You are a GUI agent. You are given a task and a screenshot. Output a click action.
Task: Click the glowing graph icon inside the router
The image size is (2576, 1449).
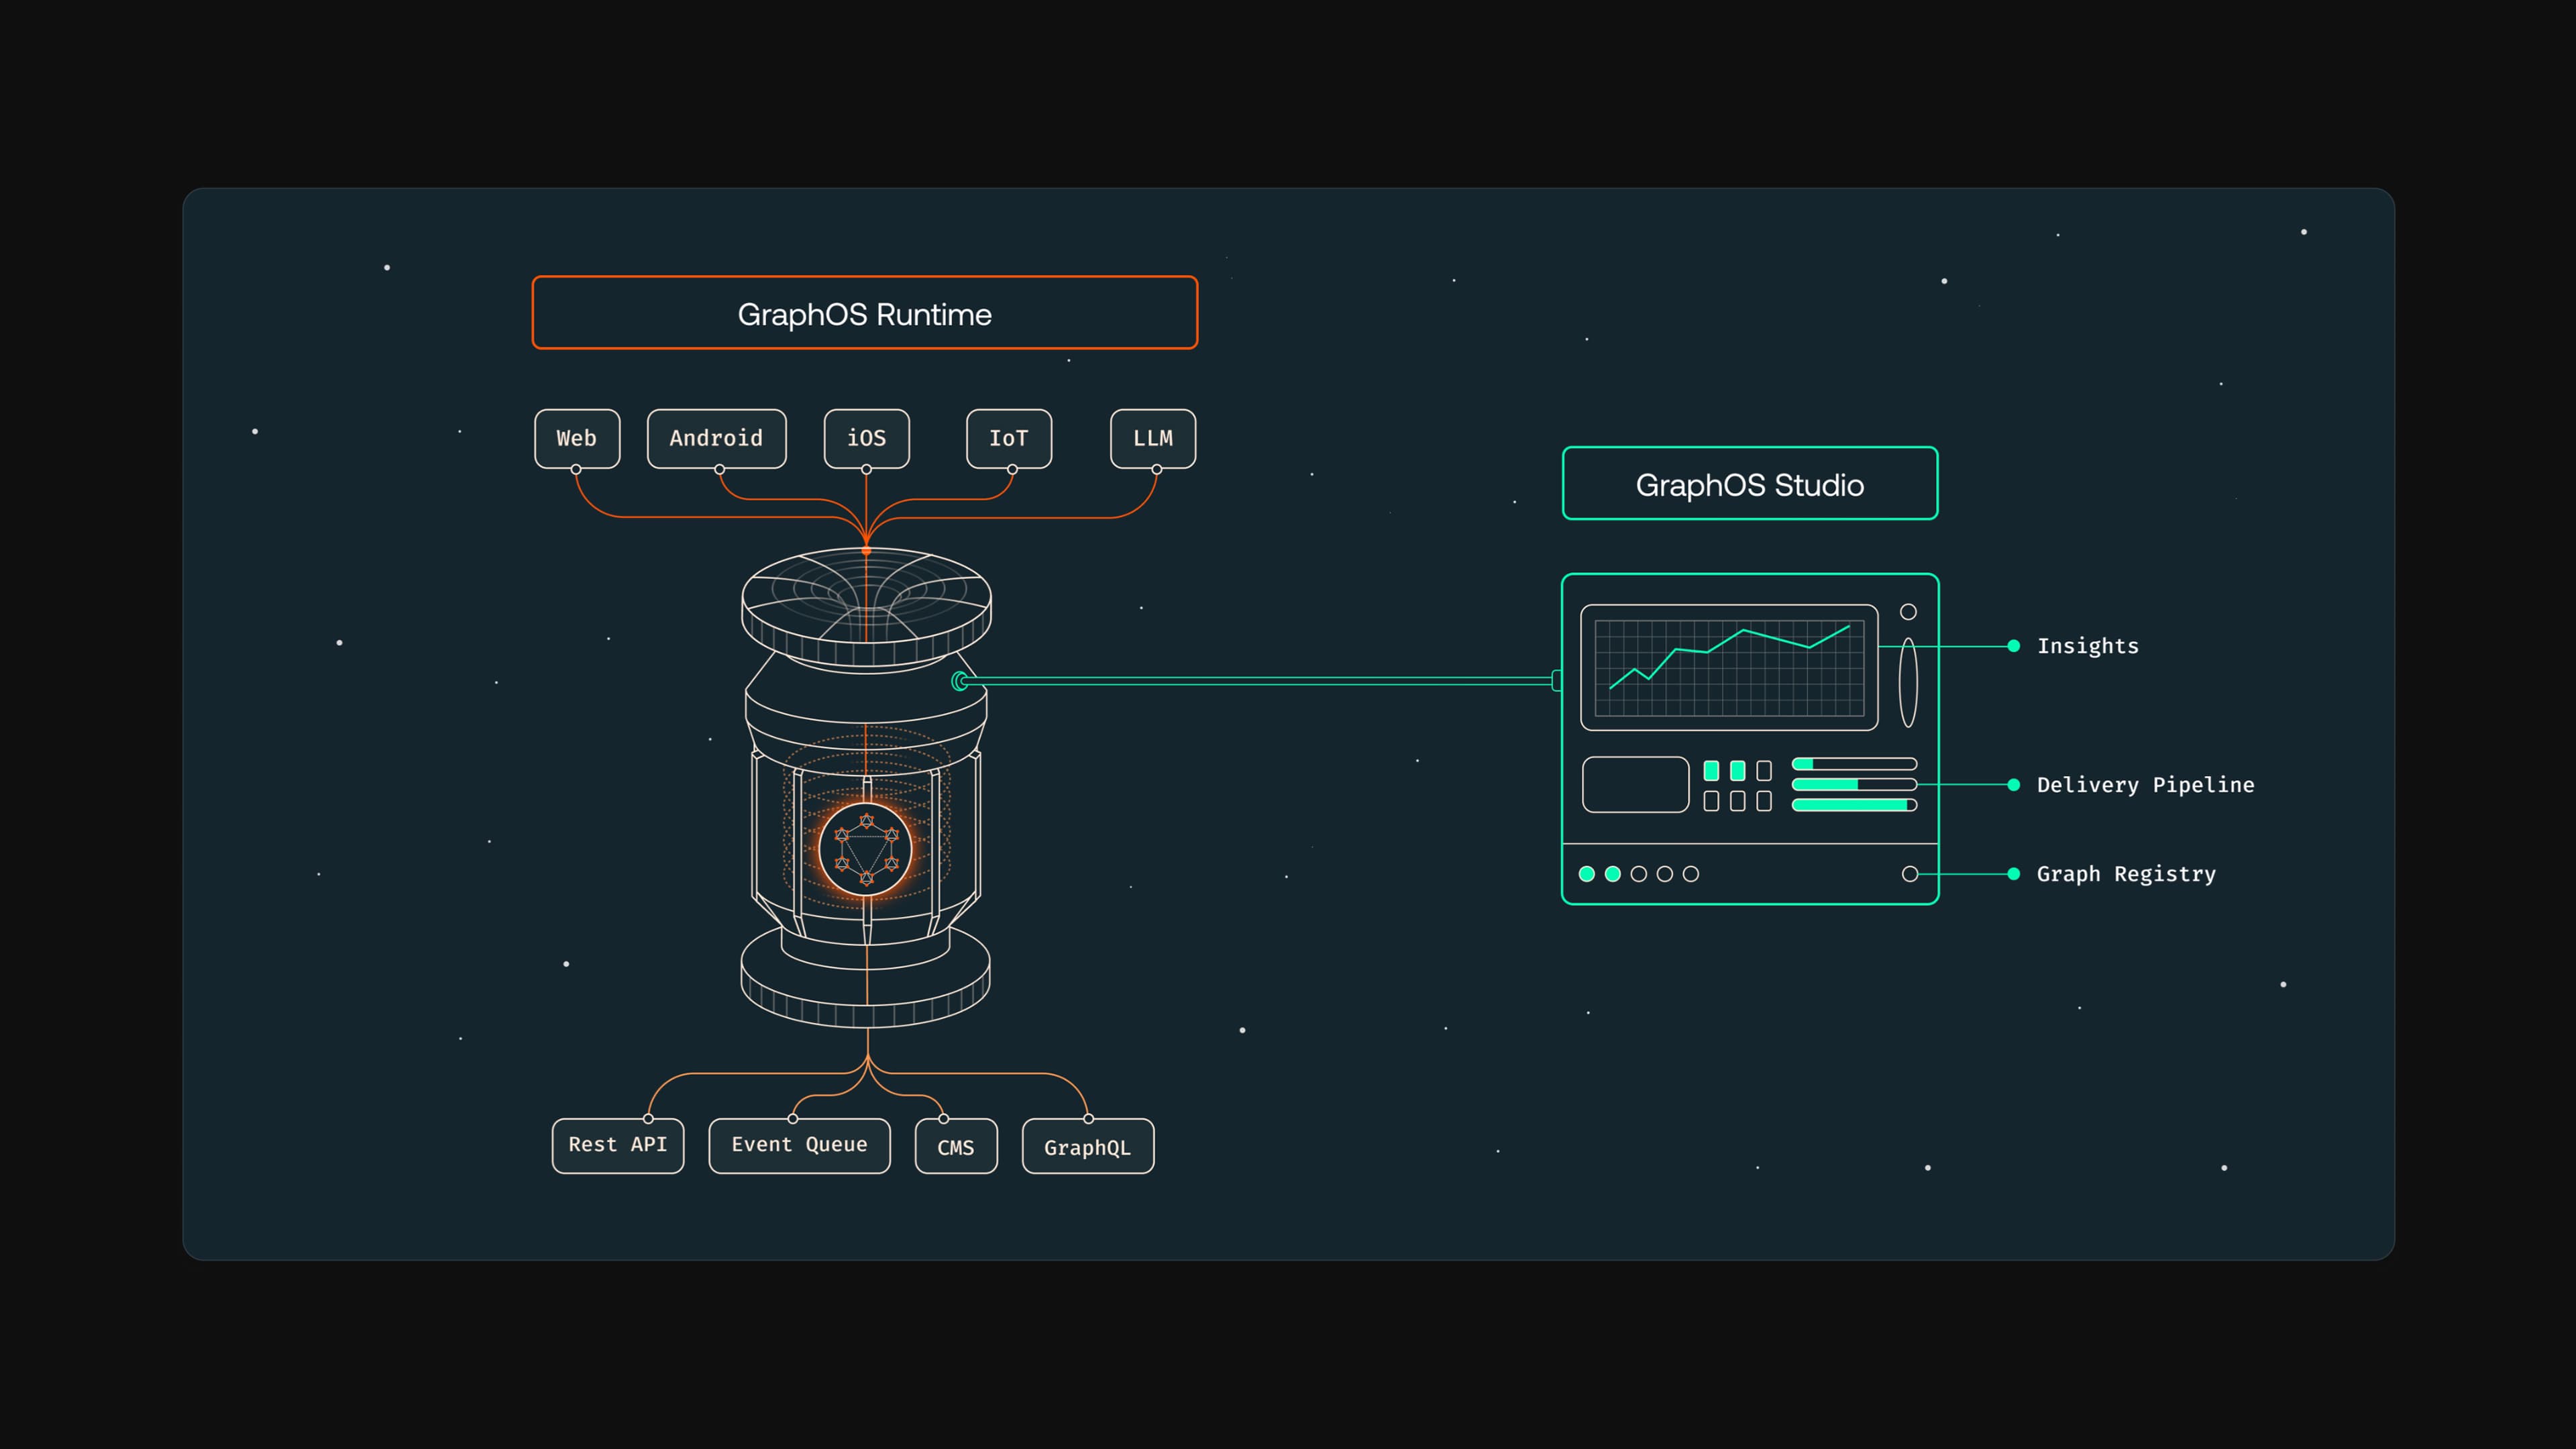866,850
